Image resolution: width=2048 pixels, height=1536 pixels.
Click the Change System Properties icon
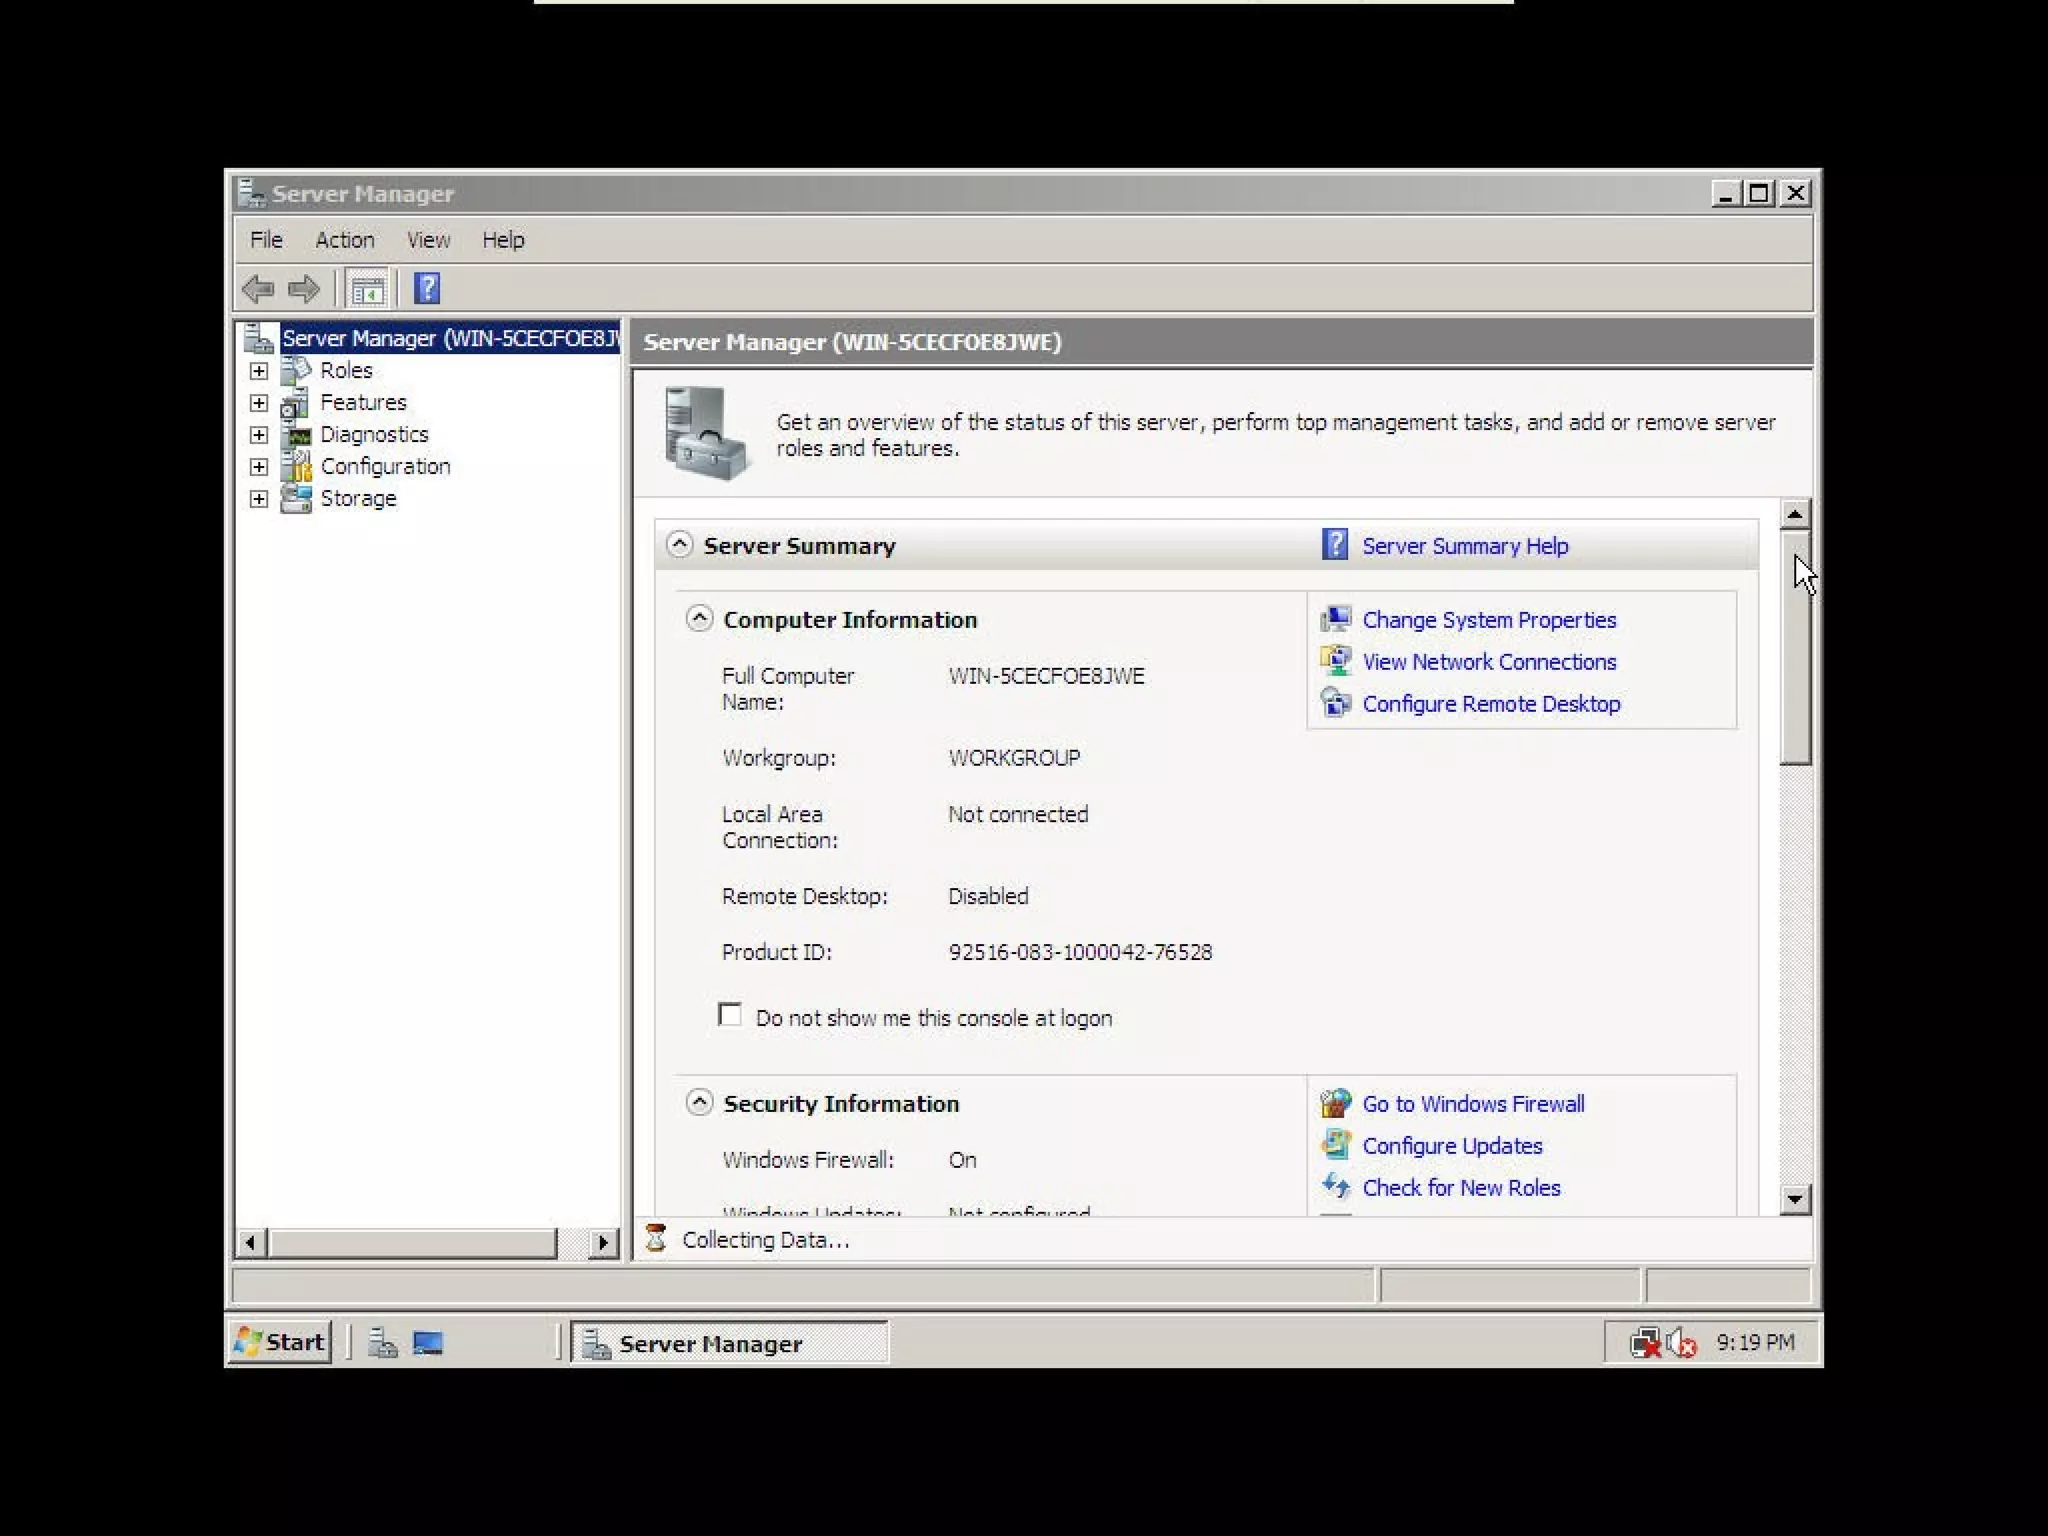click(x=1336, y=620)
